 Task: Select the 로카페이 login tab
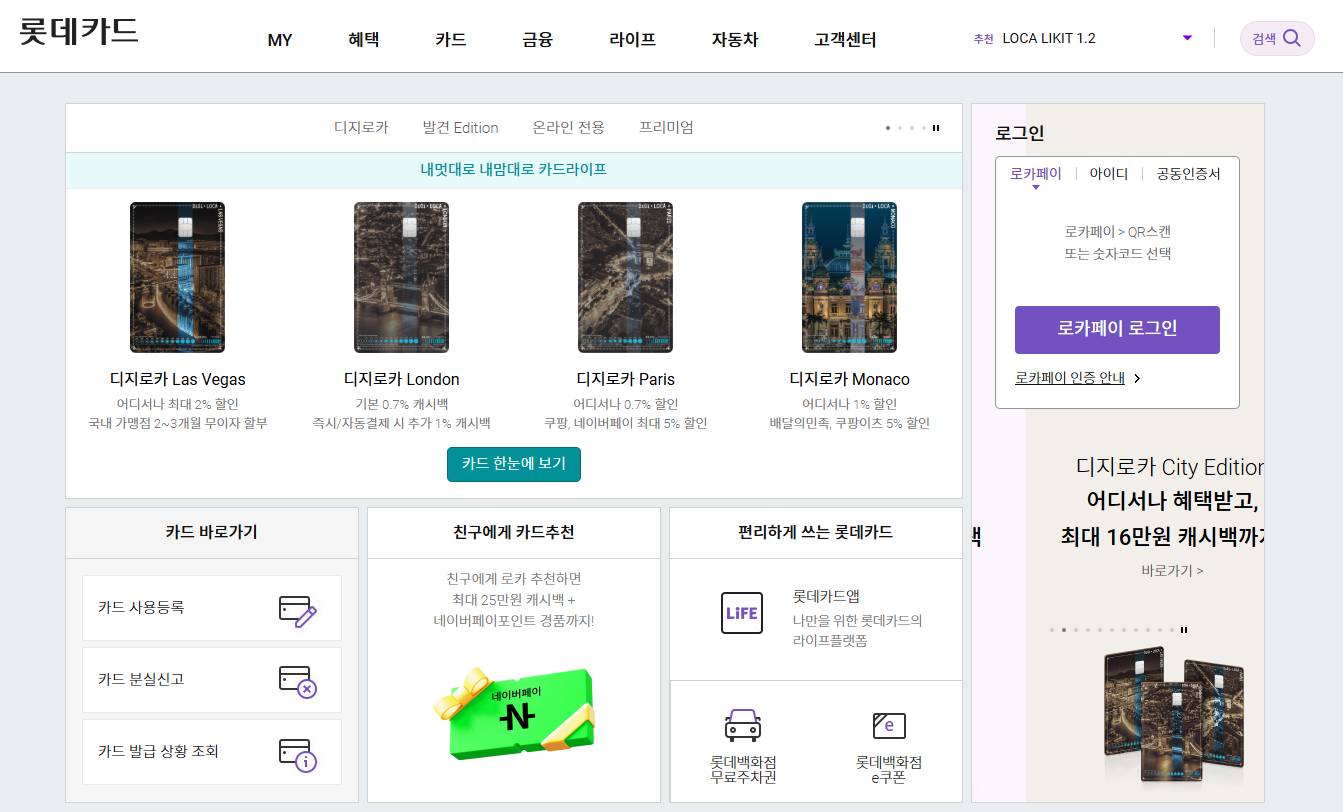tap(1036, 174)
